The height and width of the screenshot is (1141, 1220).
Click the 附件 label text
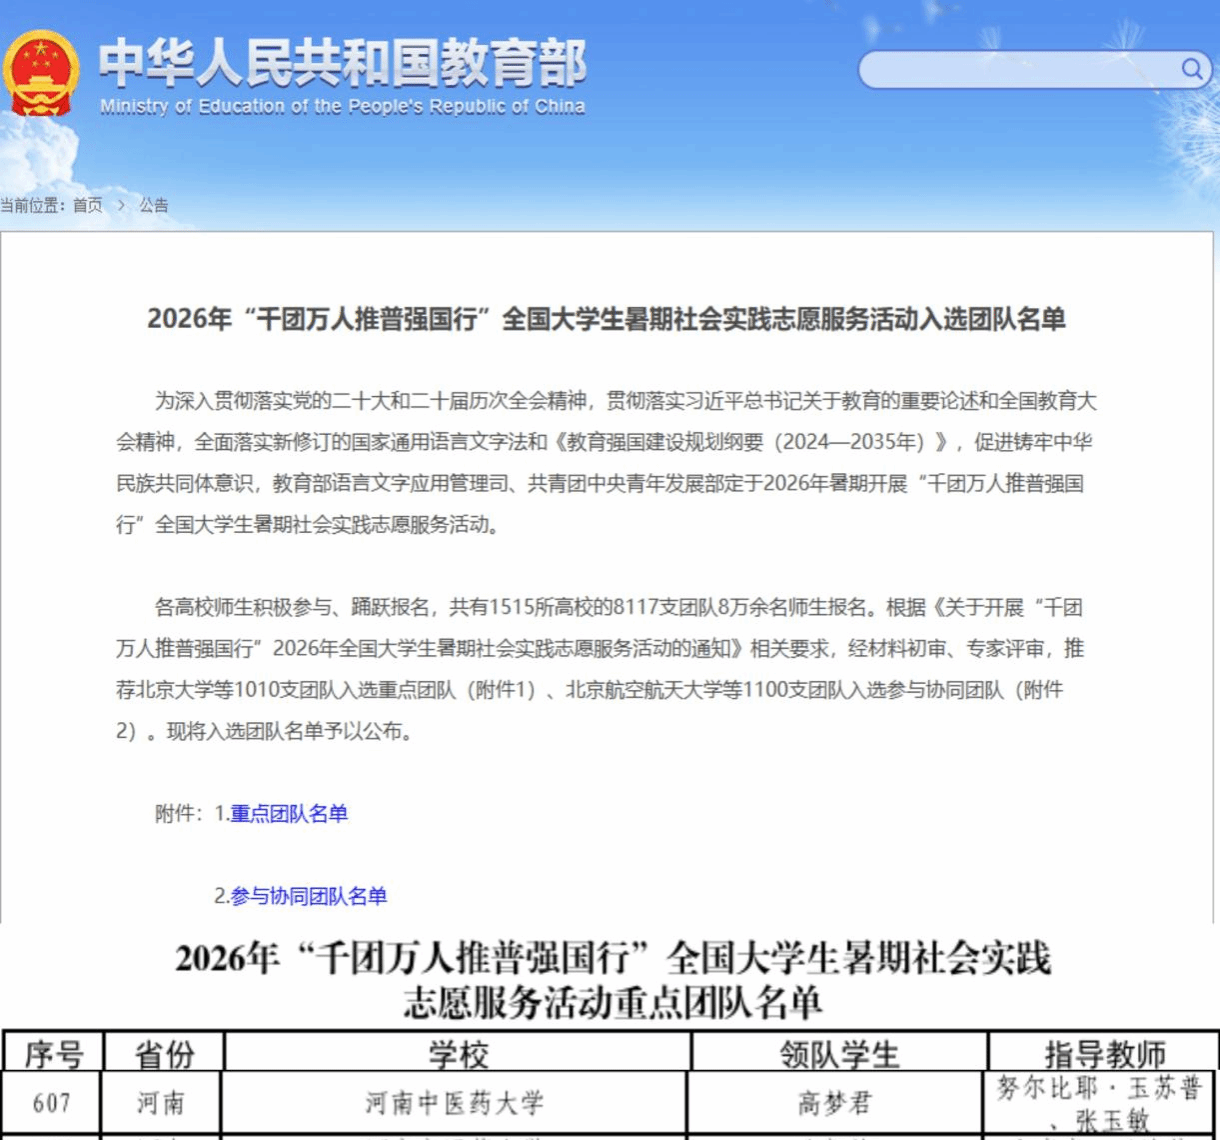[179, 813]
